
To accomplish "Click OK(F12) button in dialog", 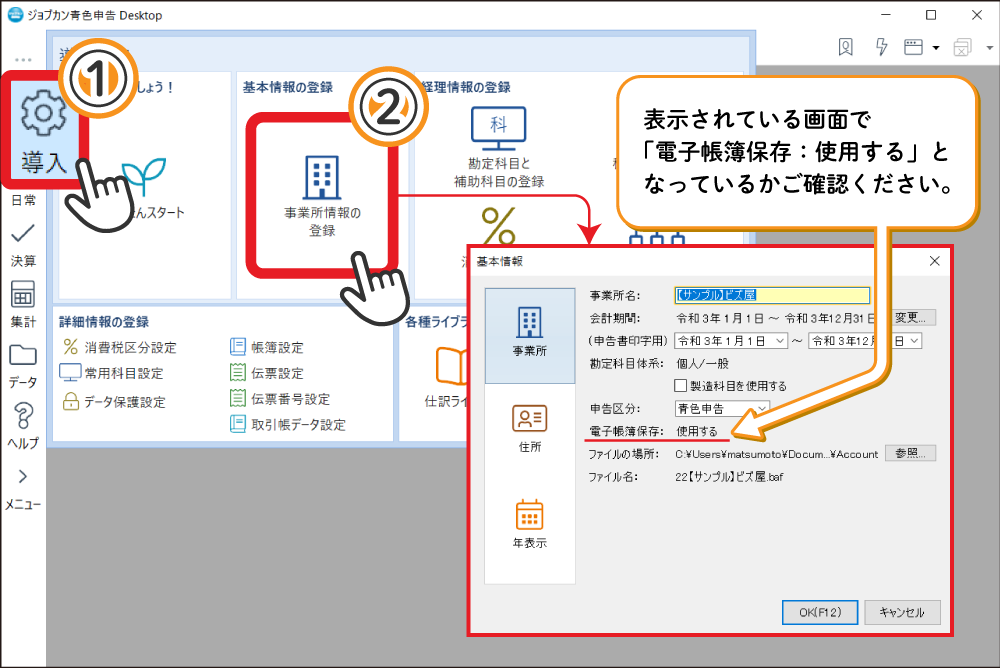I will pos(820,612).
